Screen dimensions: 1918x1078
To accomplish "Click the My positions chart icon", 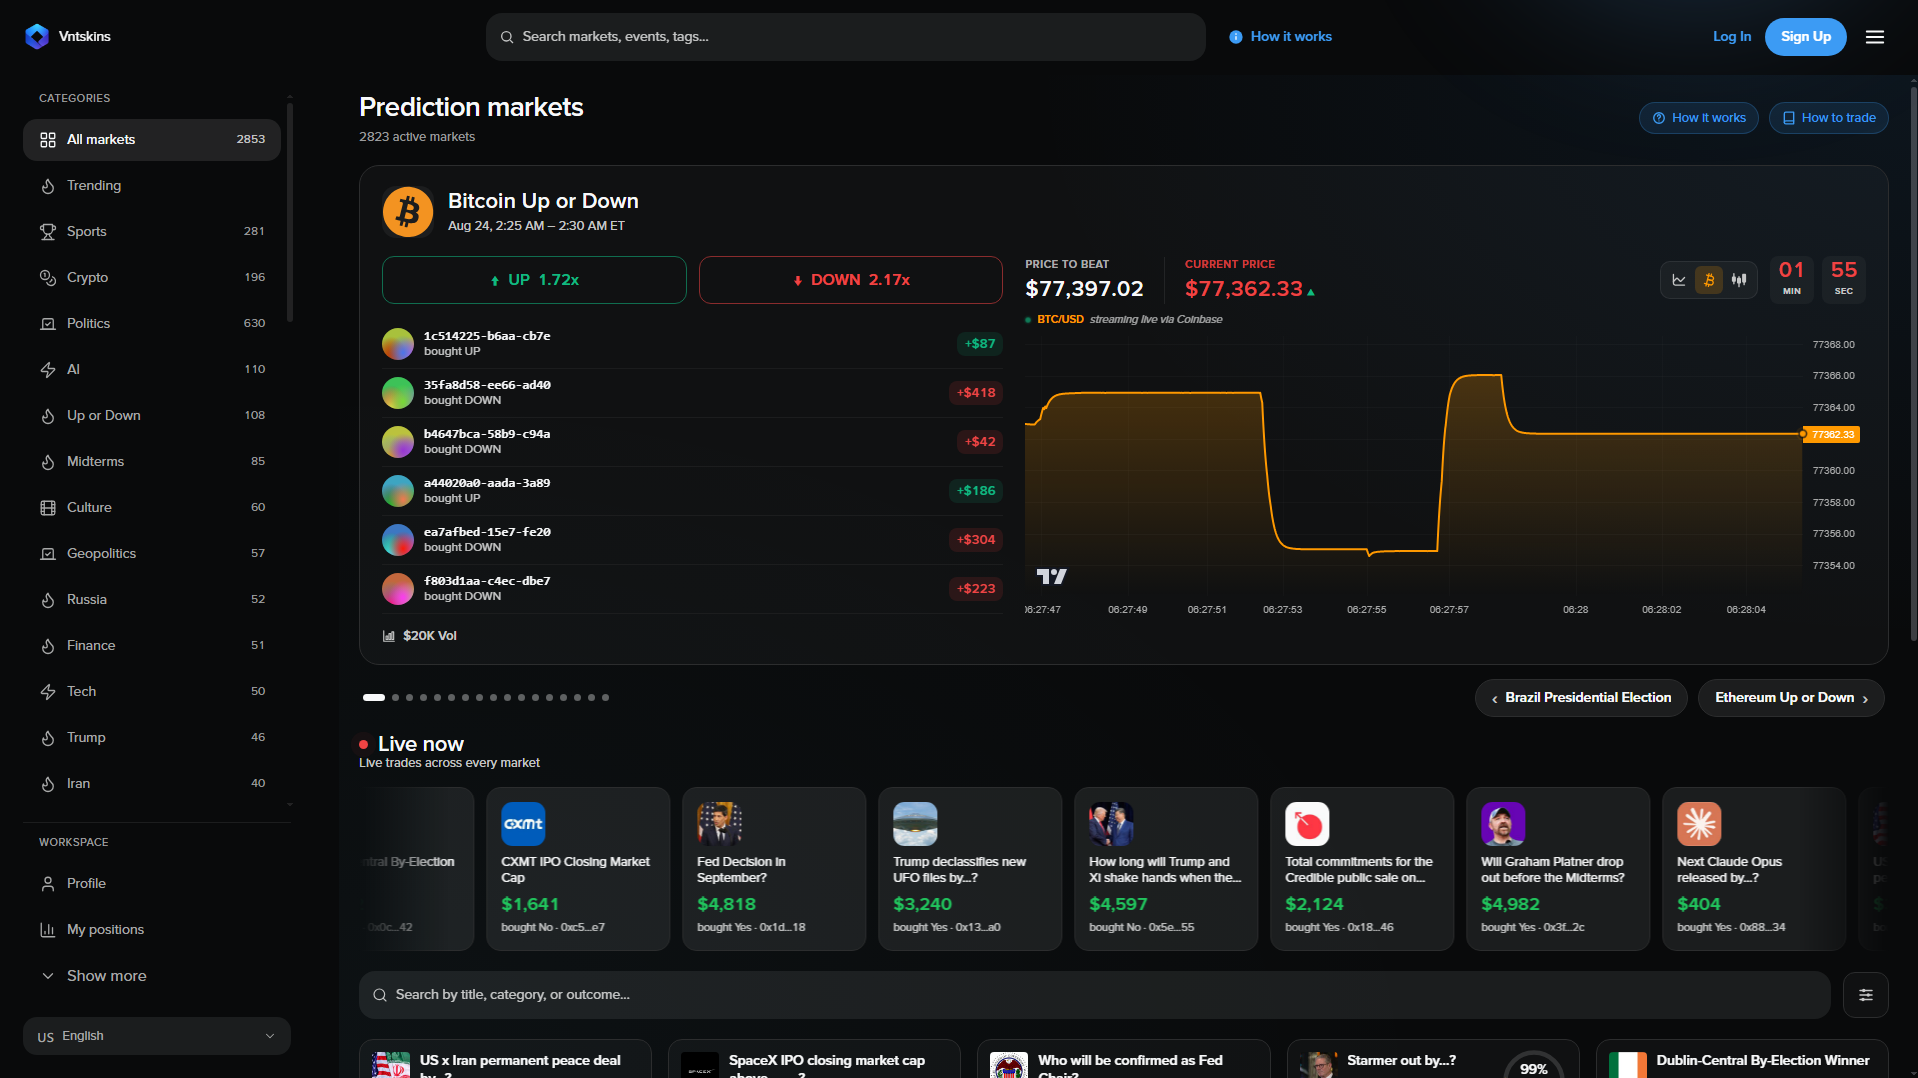I will [x=48, y=930].
